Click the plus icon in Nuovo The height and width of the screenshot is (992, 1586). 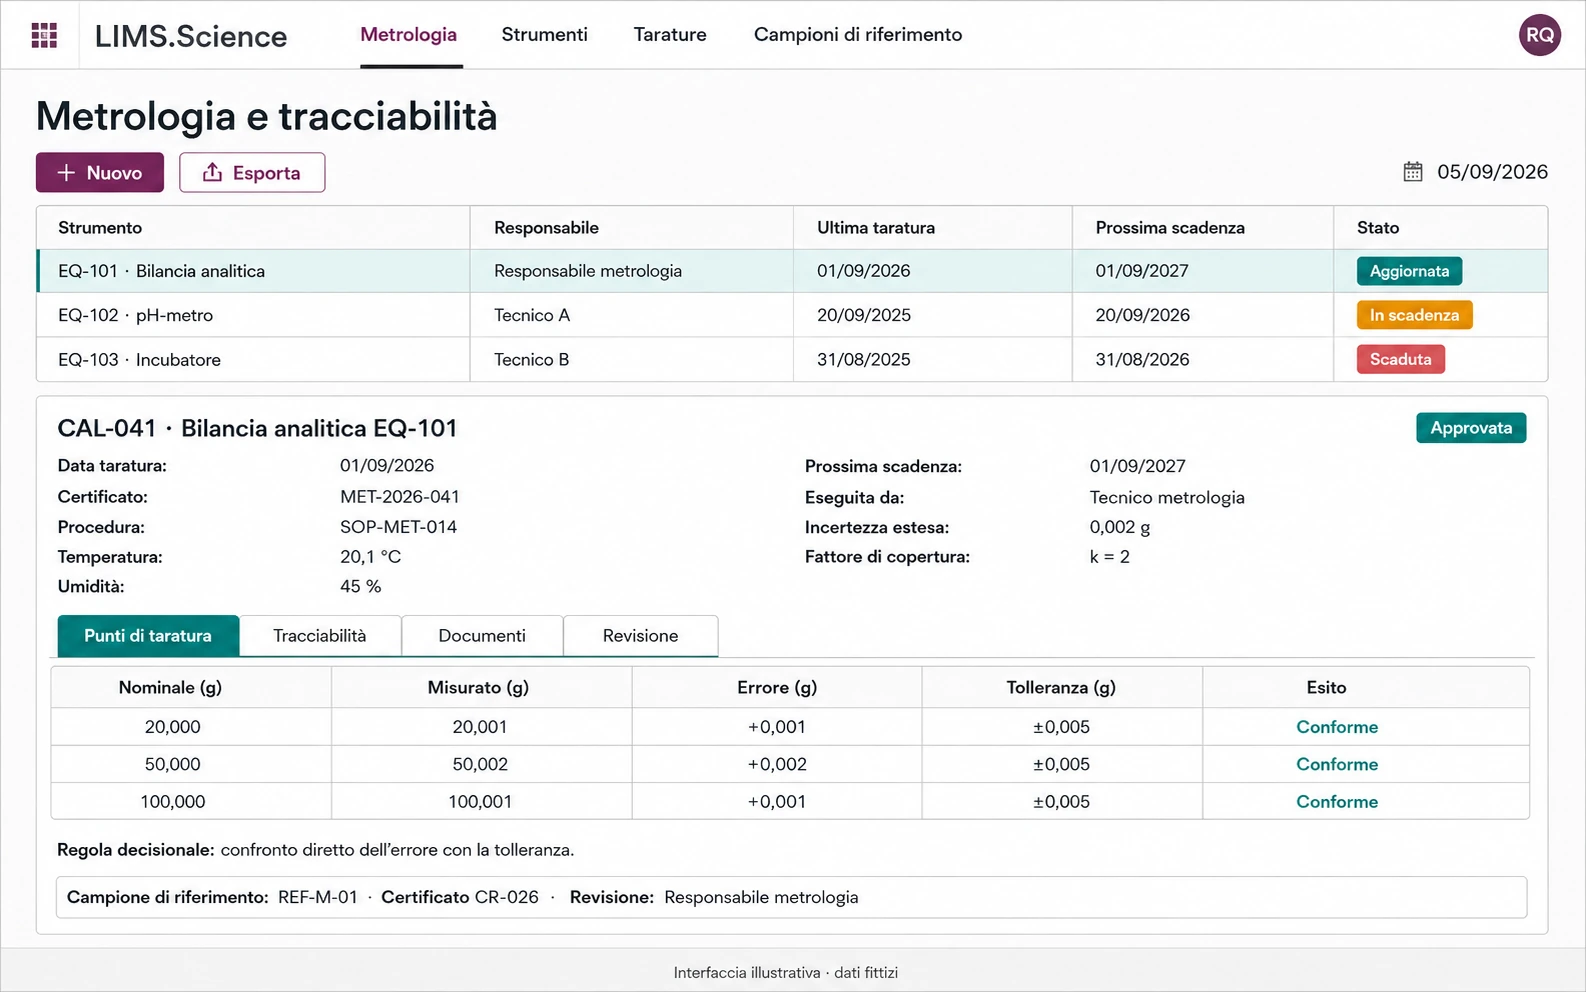(x=66, y=173)
